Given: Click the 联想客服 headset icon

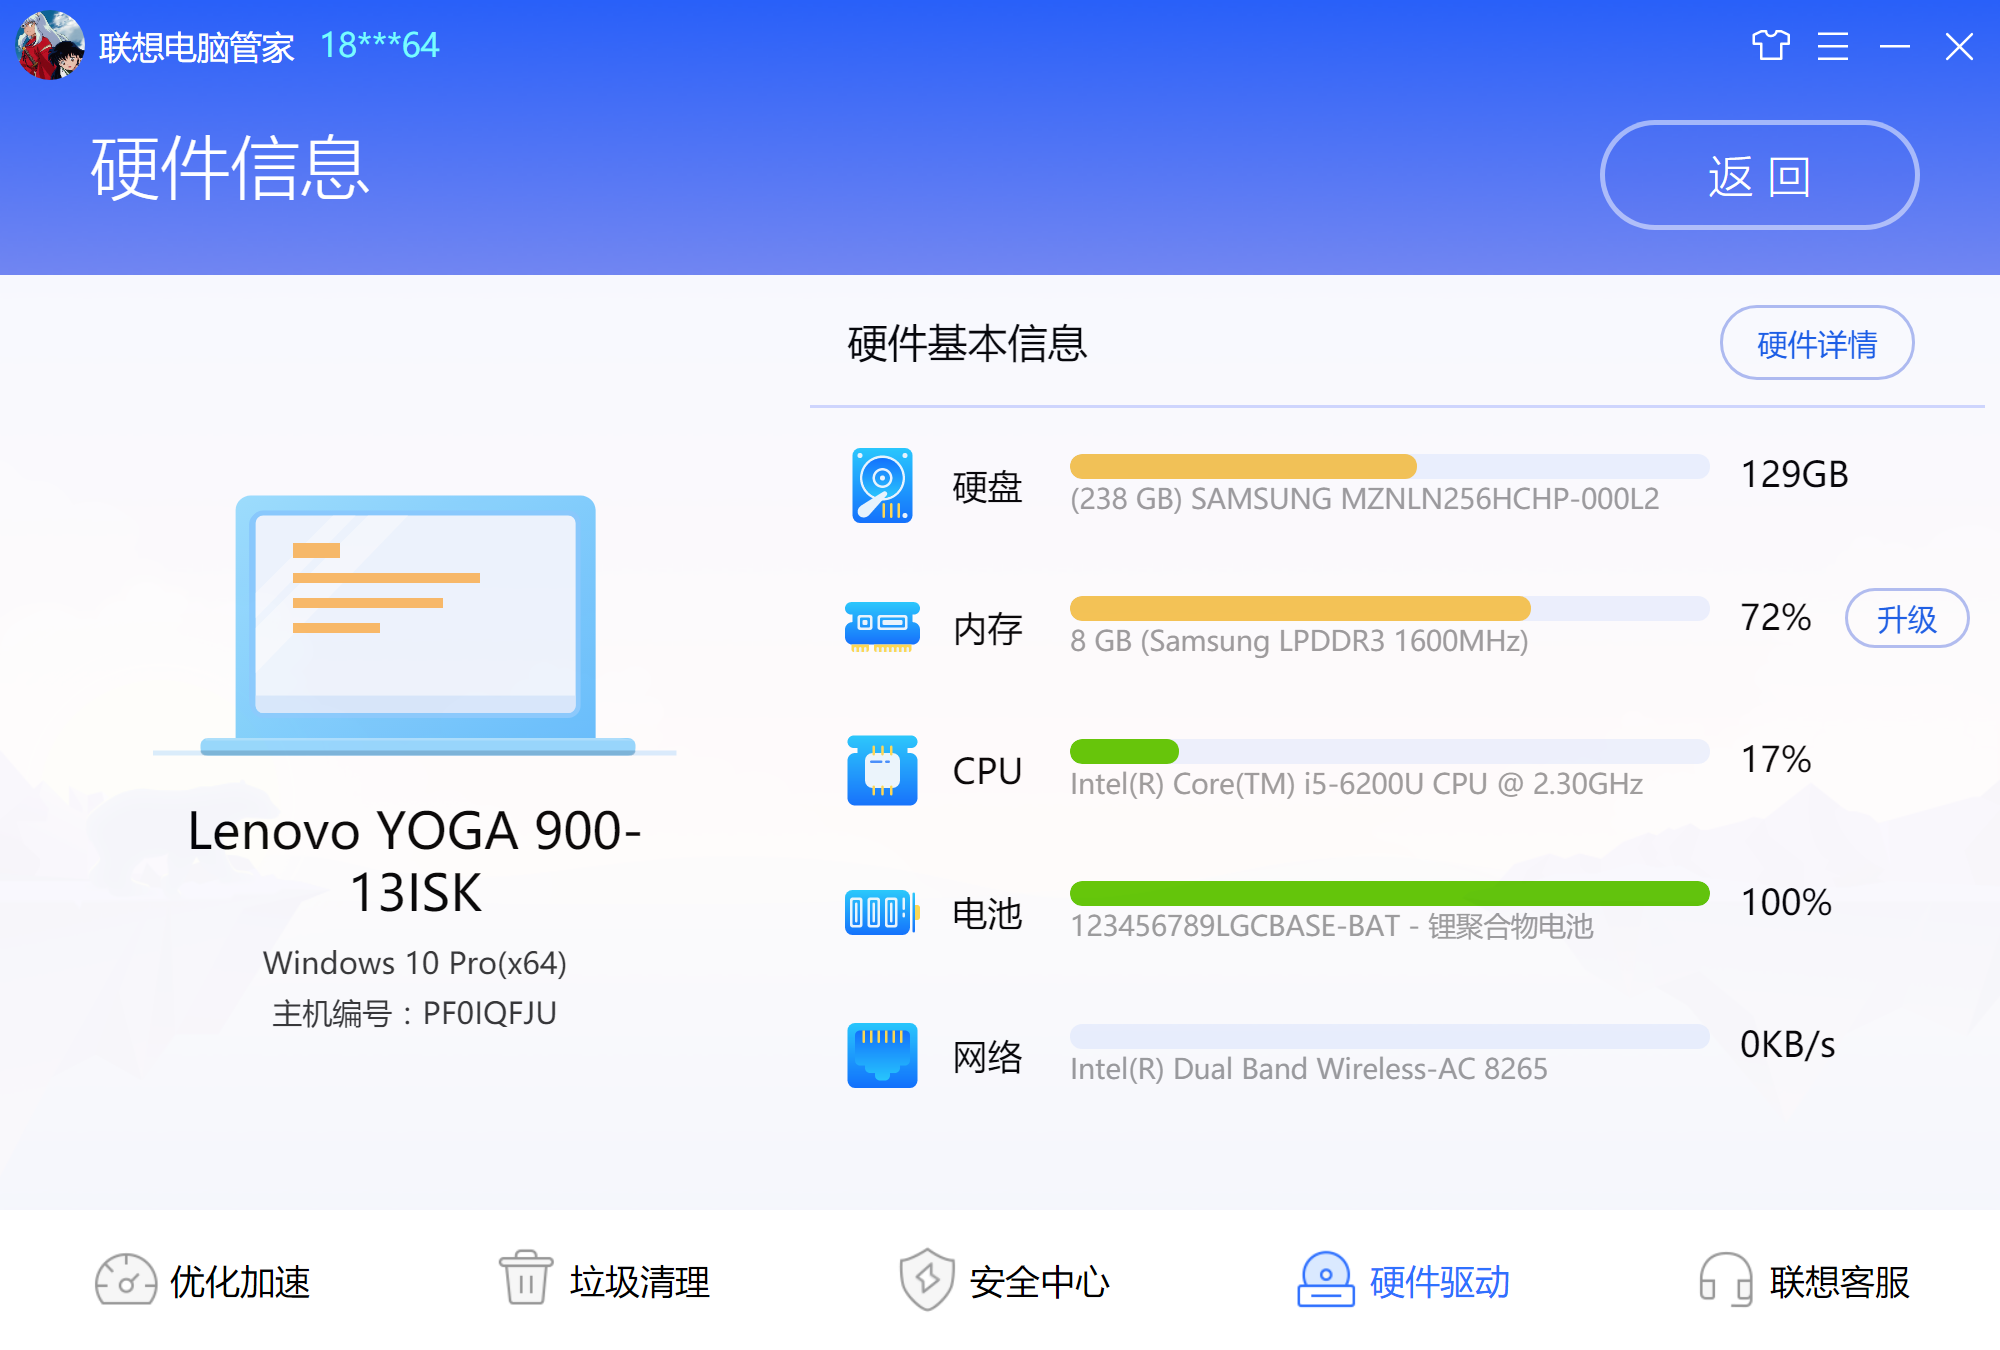Looking at the screenshot, I should 1726,1280.
